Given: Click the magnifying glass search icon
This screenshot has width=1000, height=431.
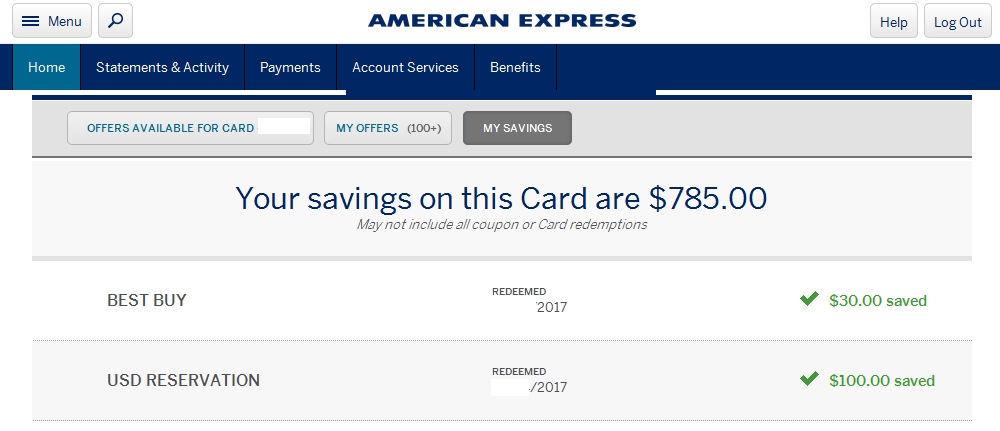Looking at the screenshot, I should click(115, 21).
